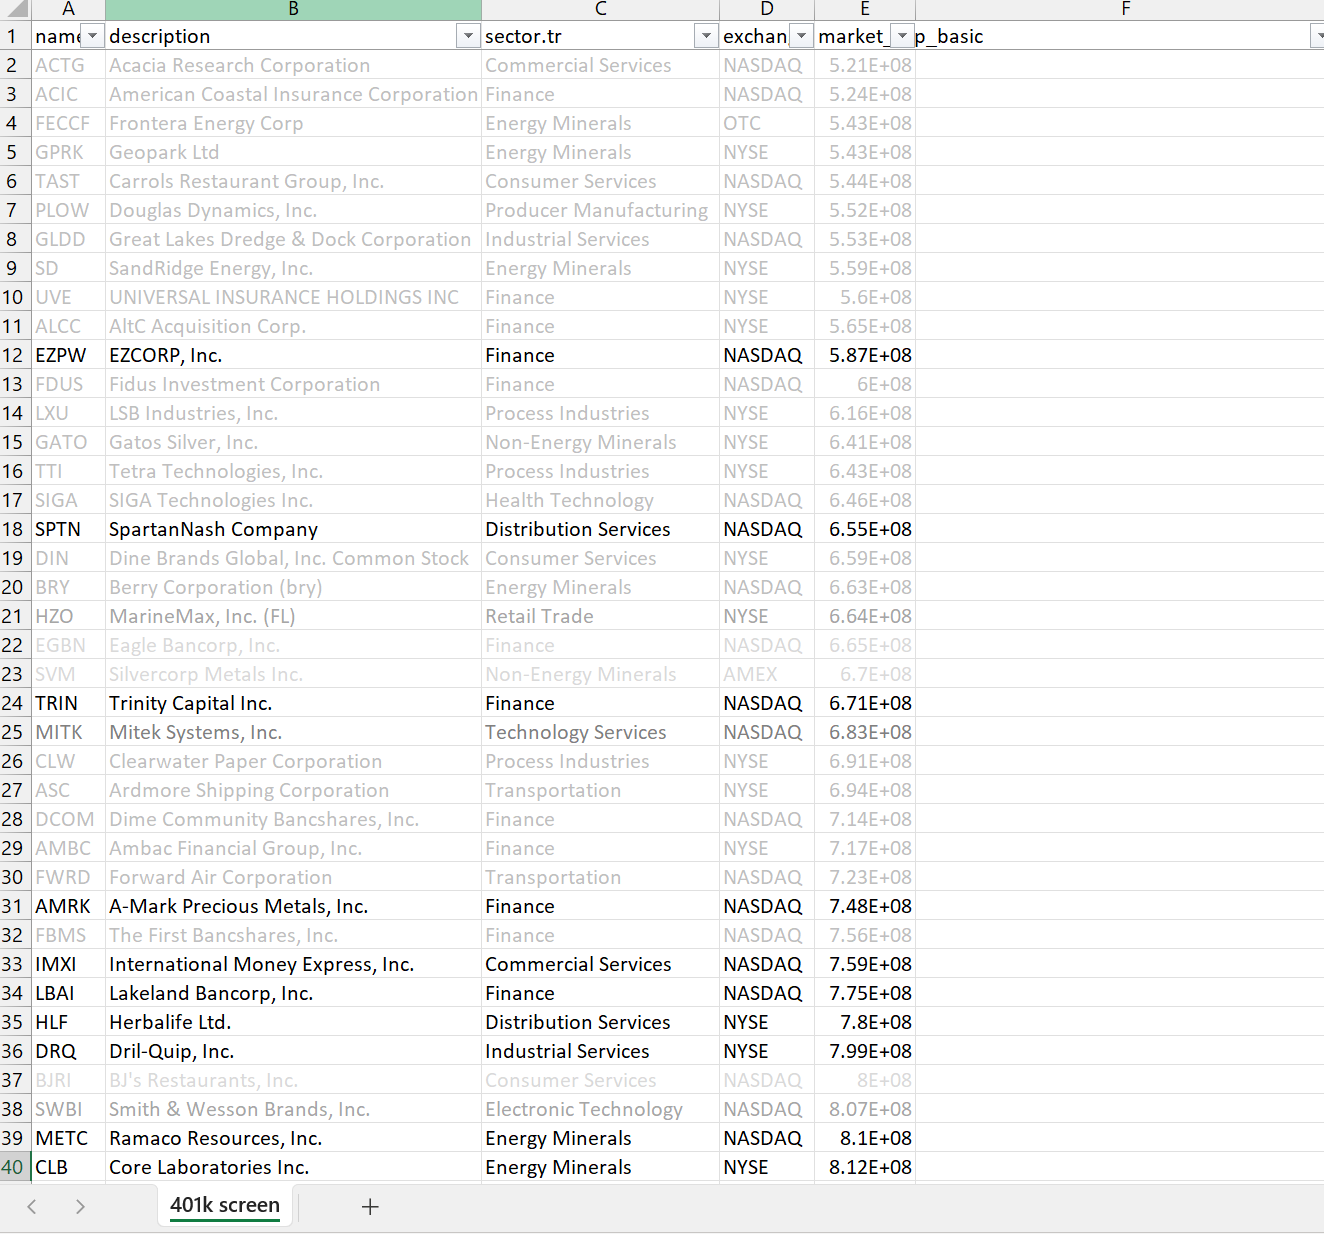Viewport: 1324px width, 1234px height.
Task: Click the next sheet navigation arrow
Action: (x=80, y=1206)
